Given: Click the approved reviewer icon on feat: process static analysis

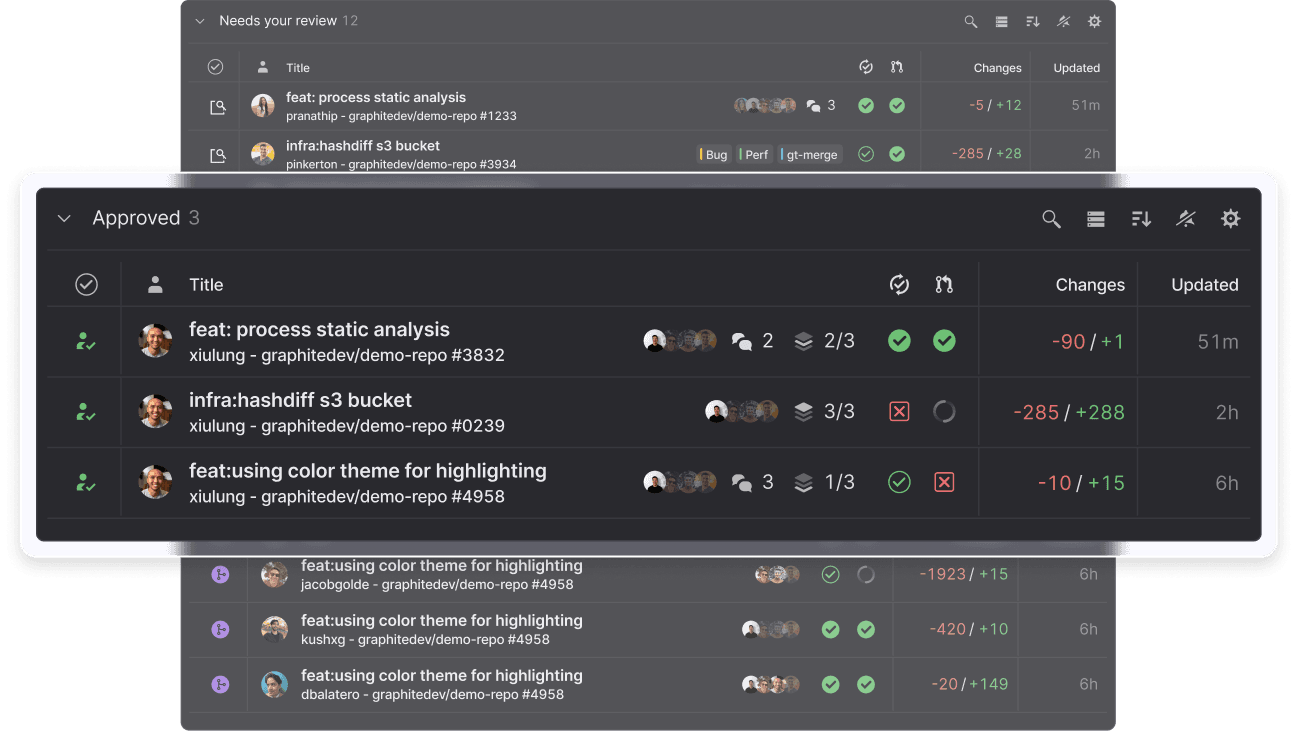Looking at the screenshot, I should (x=87, y=341).
